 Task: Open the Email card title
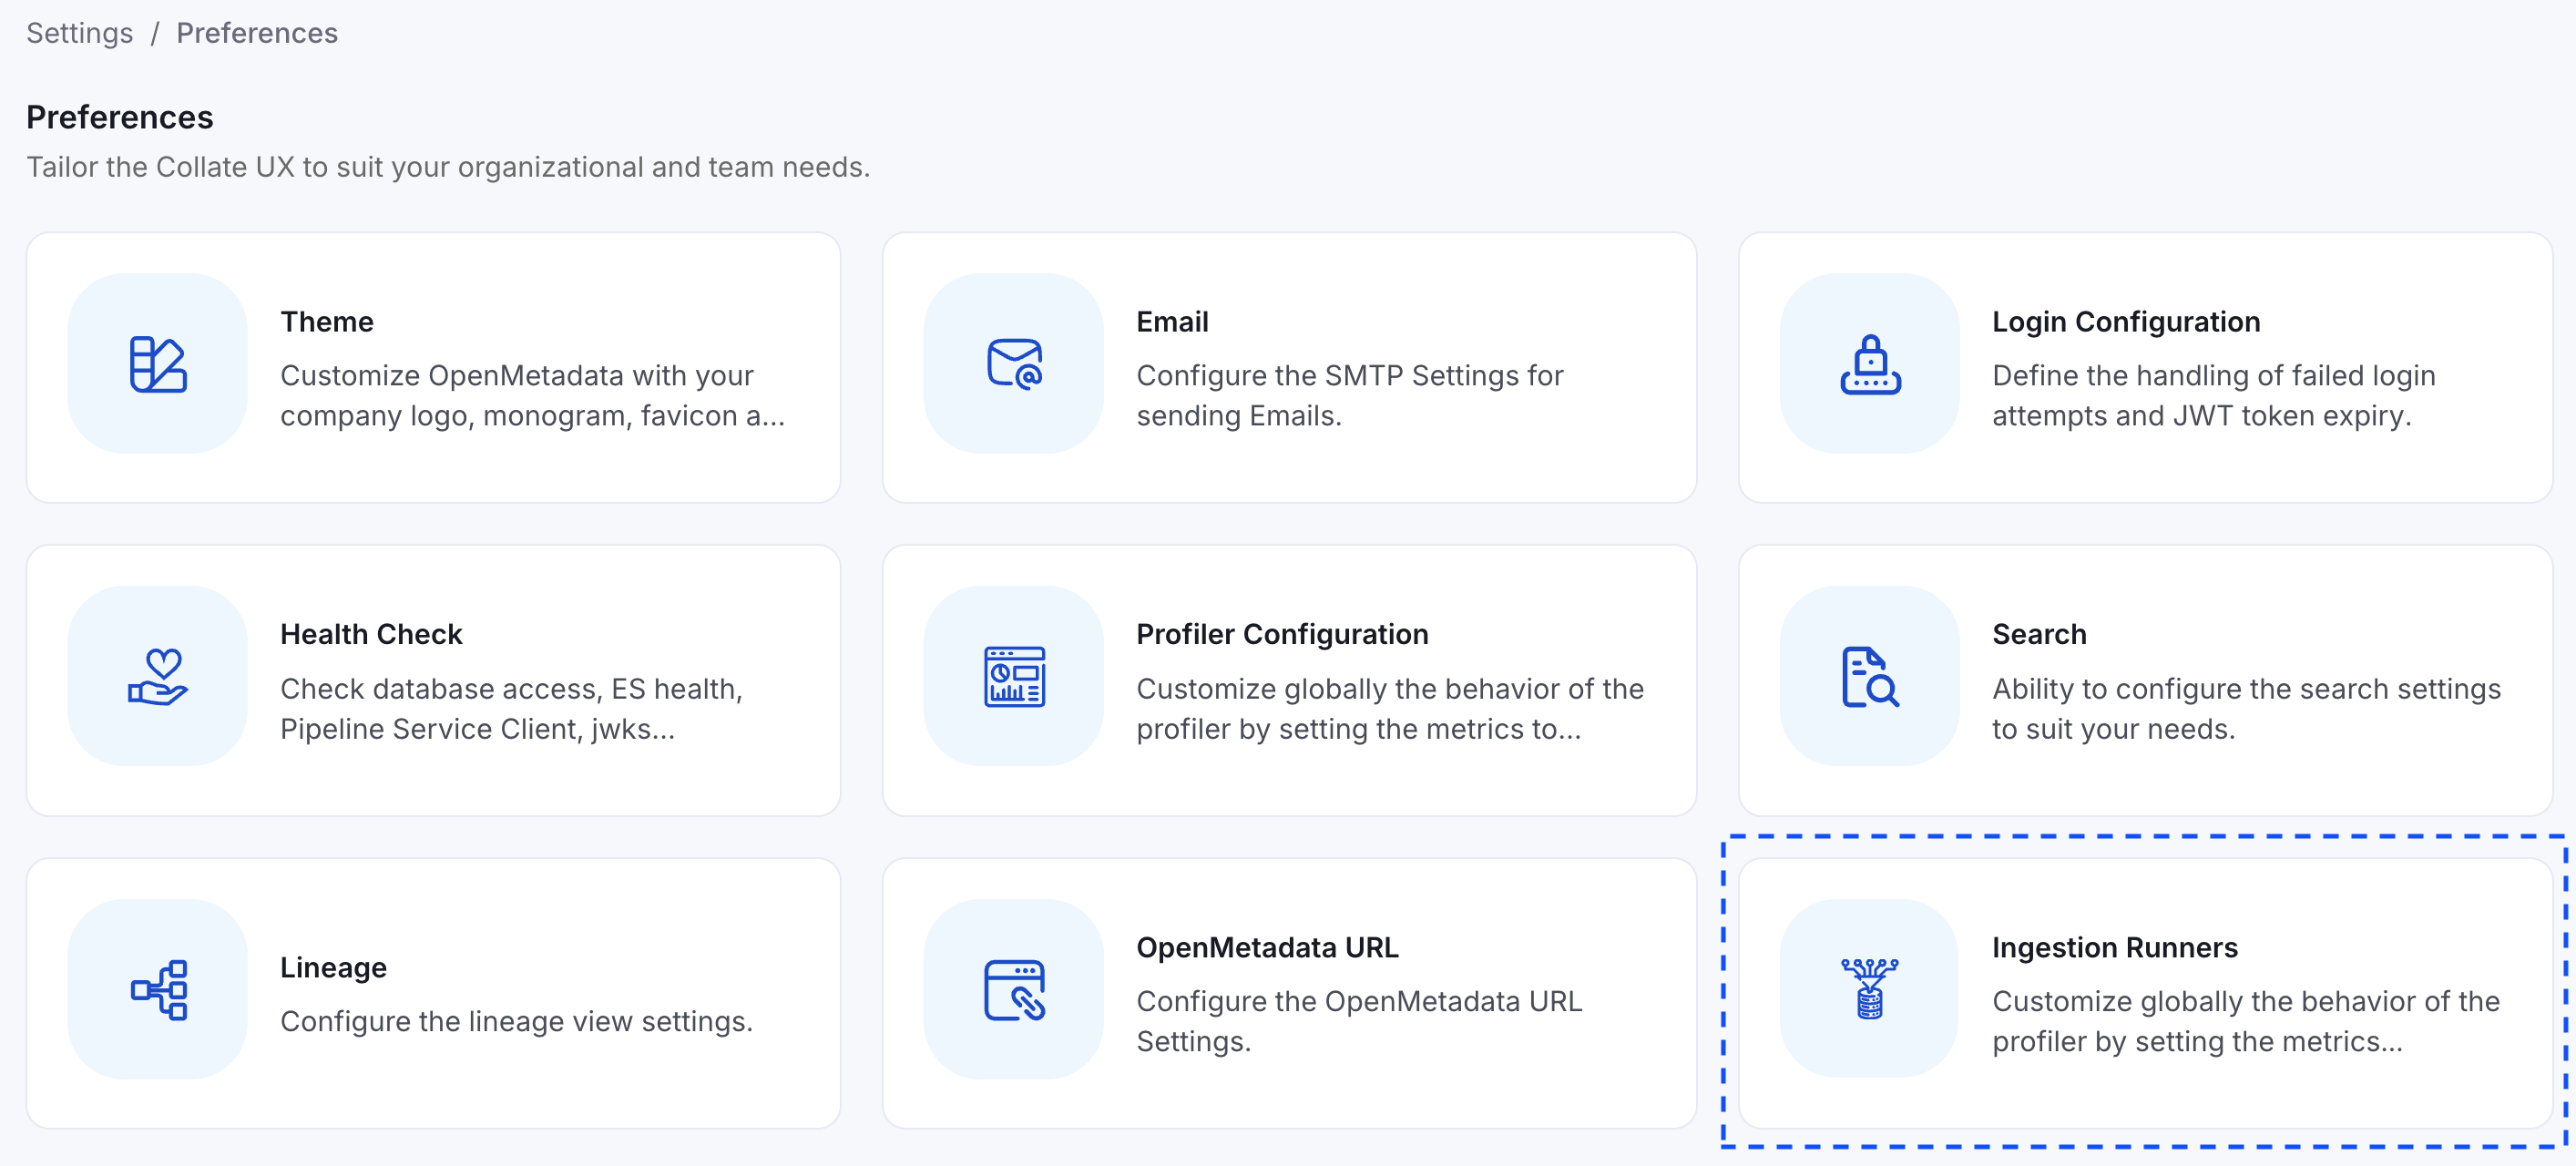pyautogui.click(x=1172, y=322)
